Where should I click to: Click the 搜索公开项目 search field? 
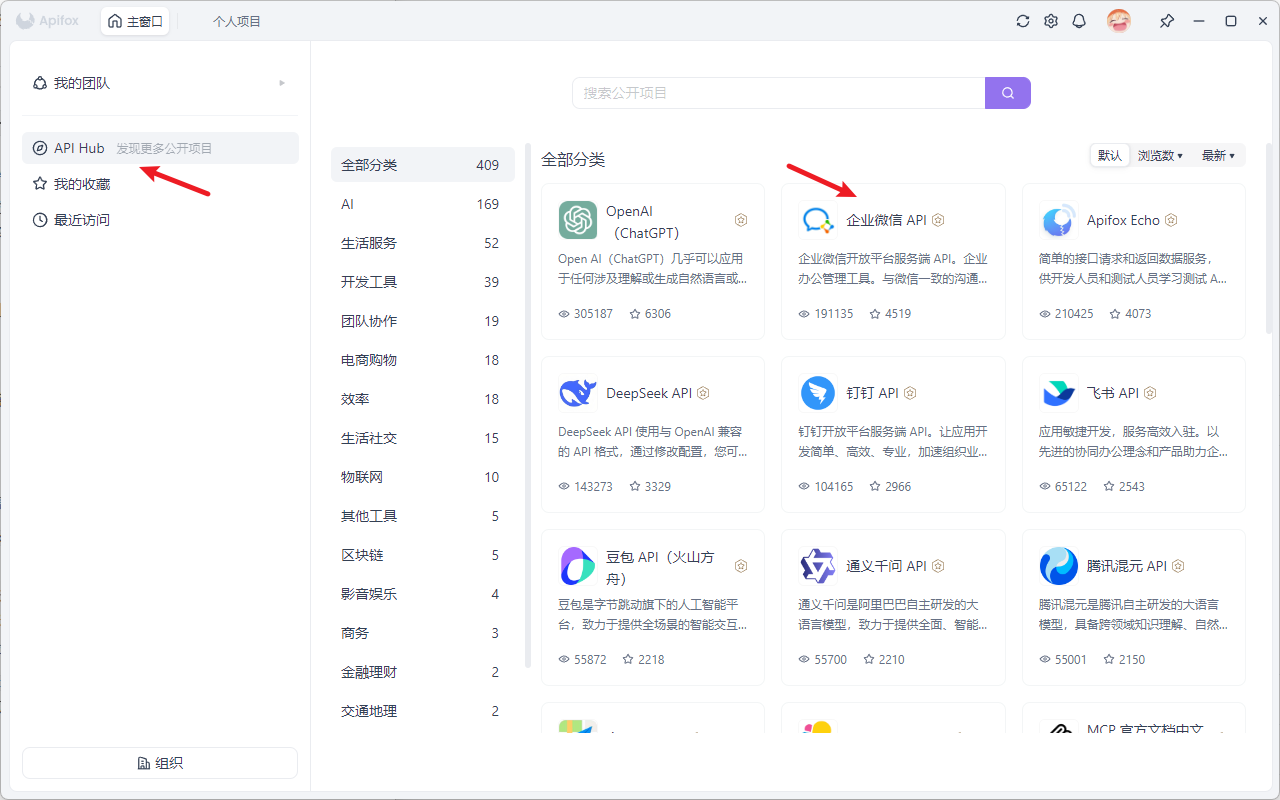pyautogui.click(x=778, y=93)
